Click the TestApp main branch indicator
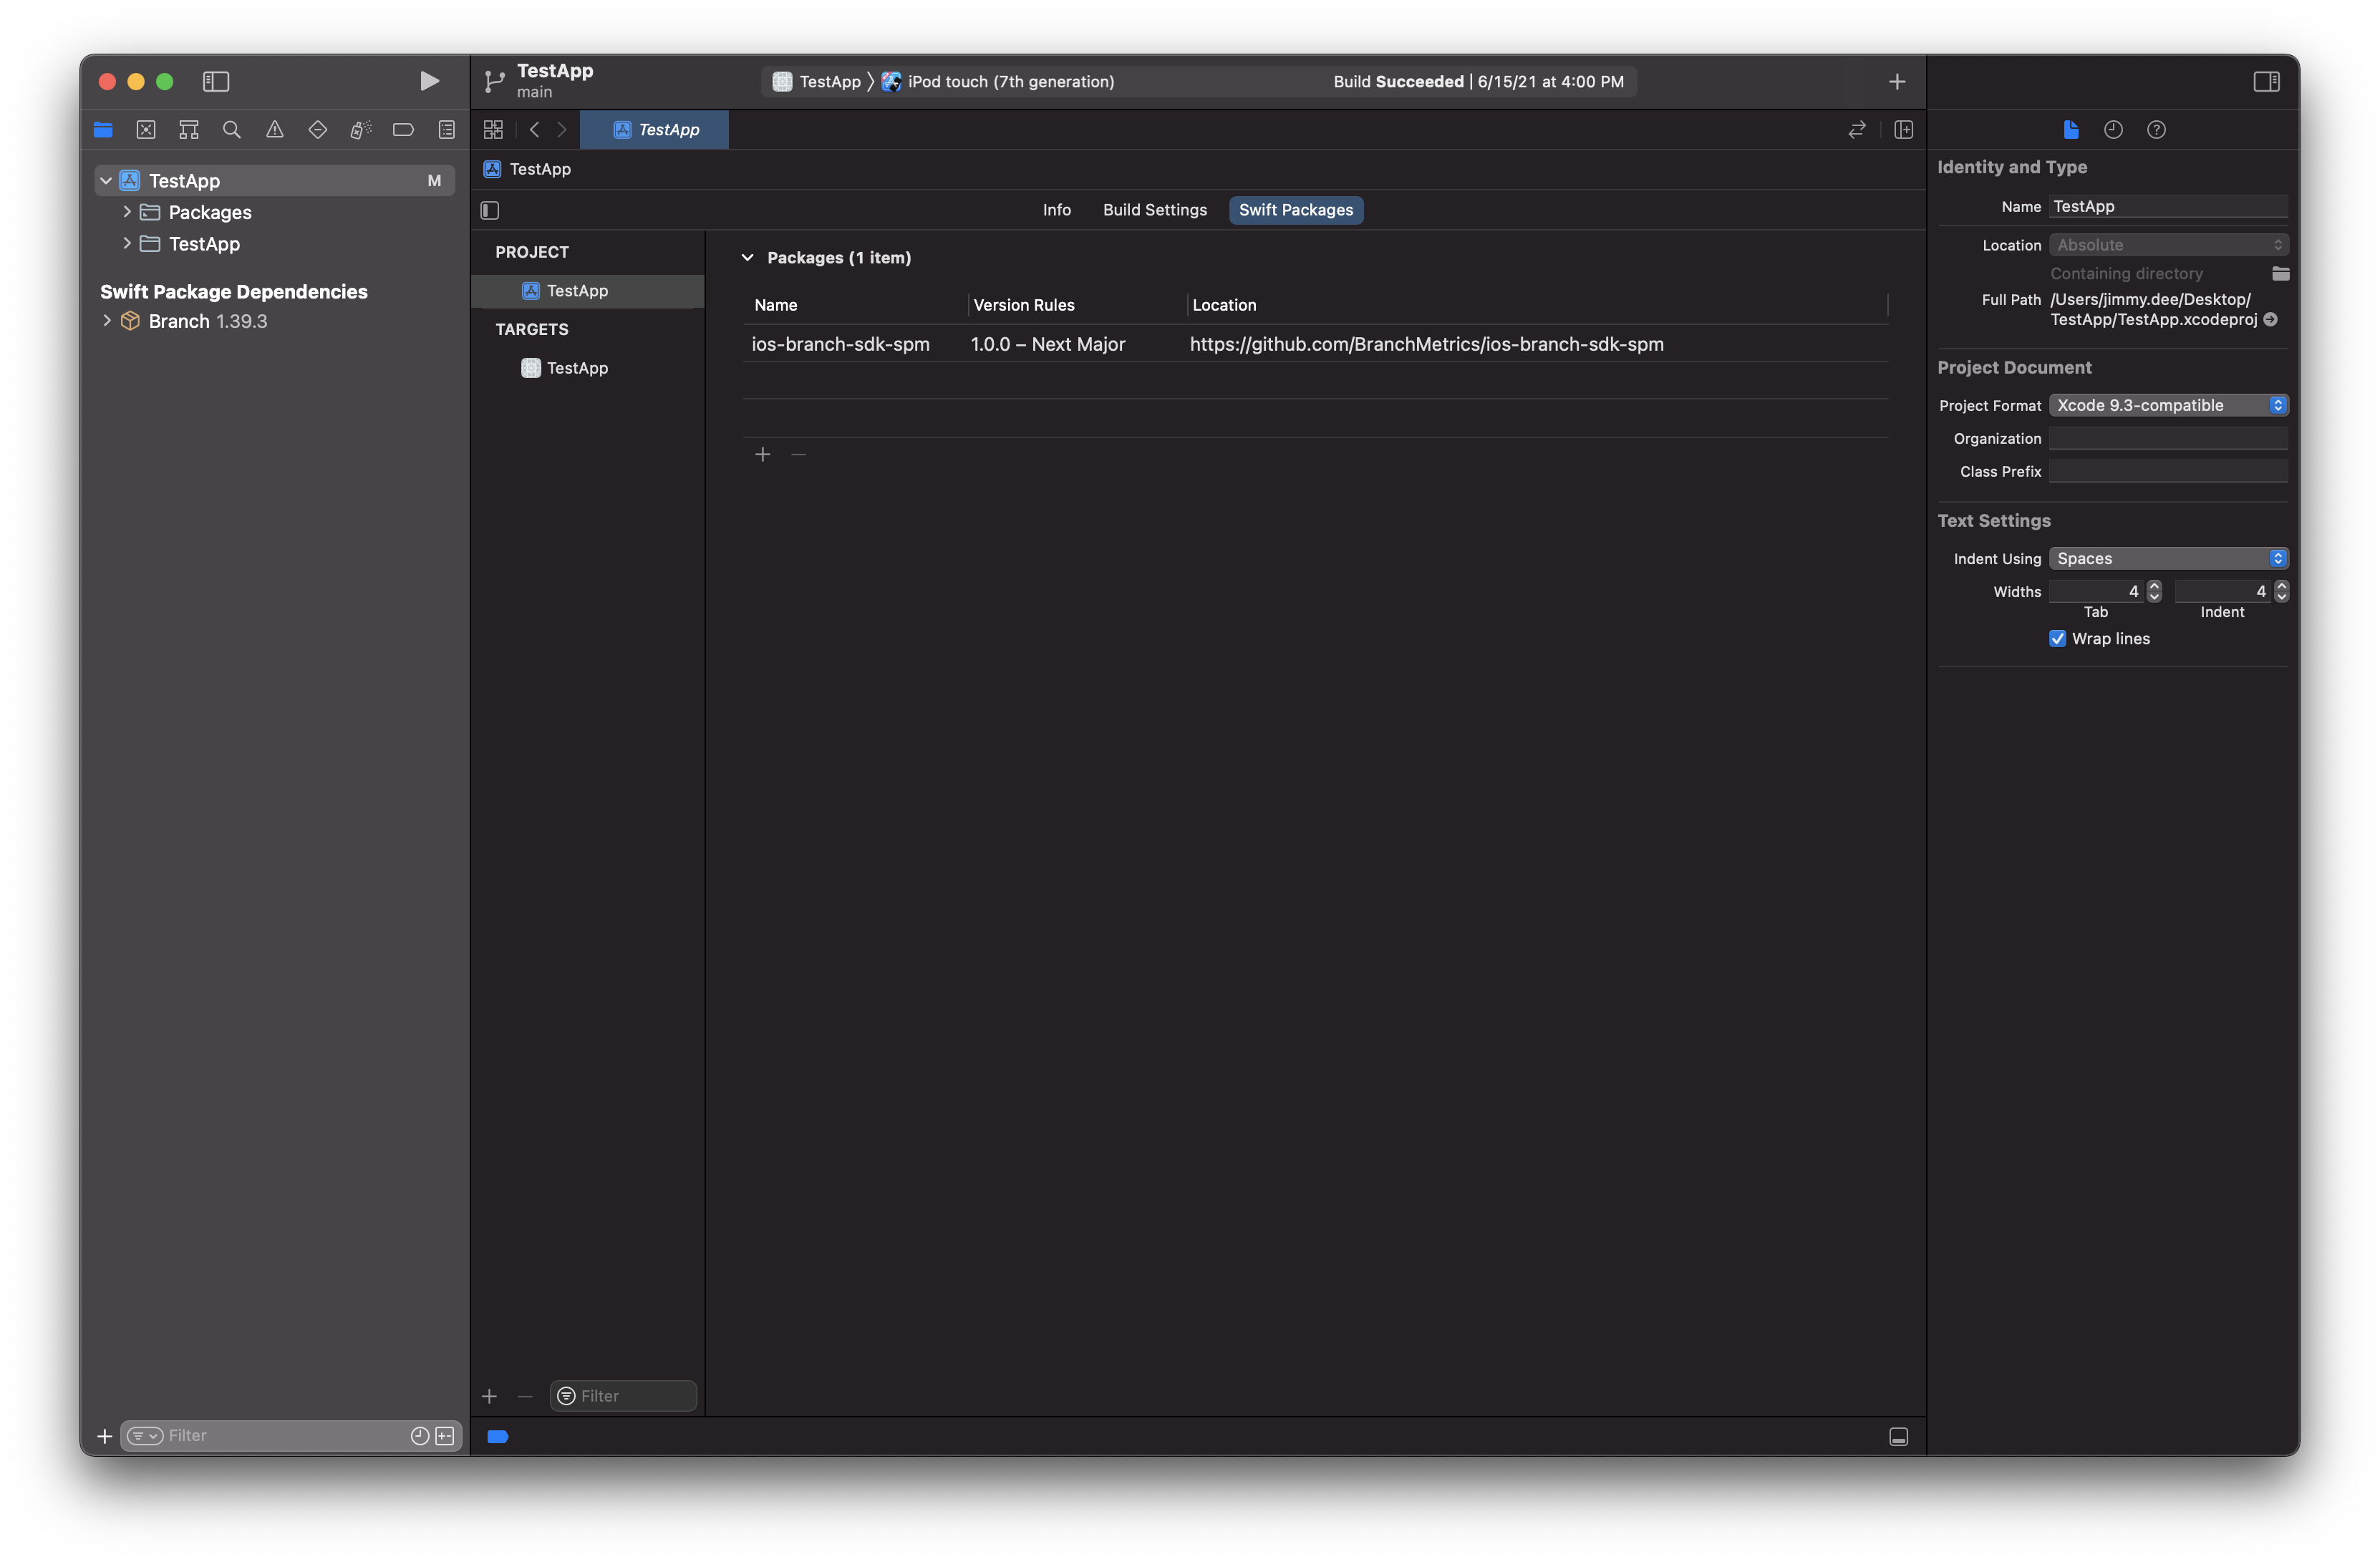The image size is (2380, 1562). [x=540, y=81]
